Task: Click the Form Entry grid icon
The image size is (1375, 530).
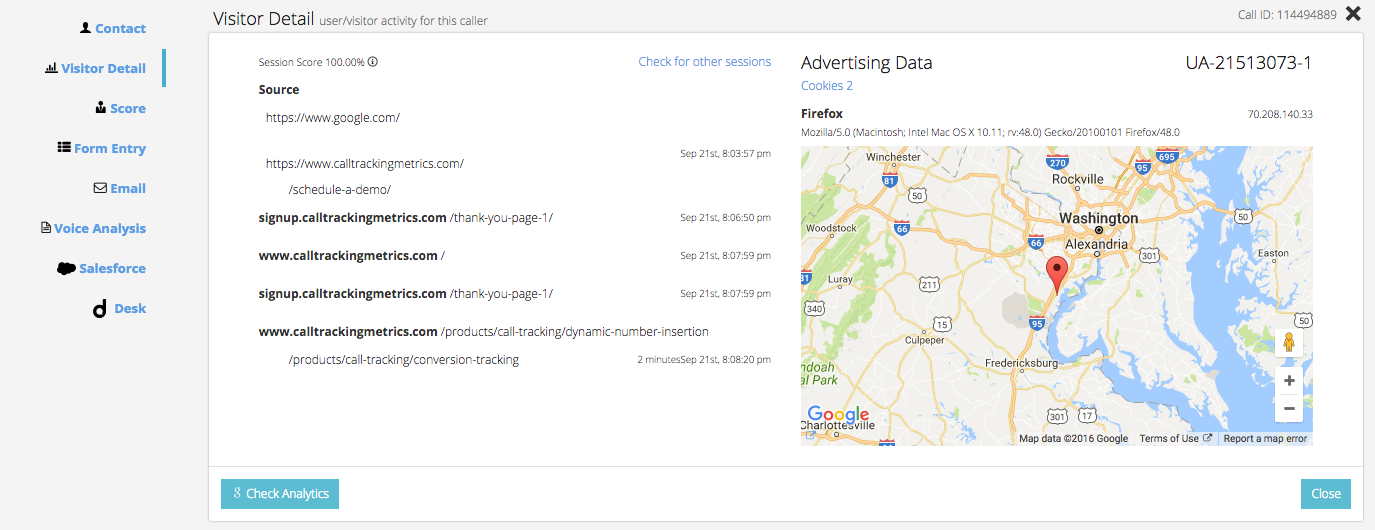Action: pyautogui.click(x=65, y=148)
